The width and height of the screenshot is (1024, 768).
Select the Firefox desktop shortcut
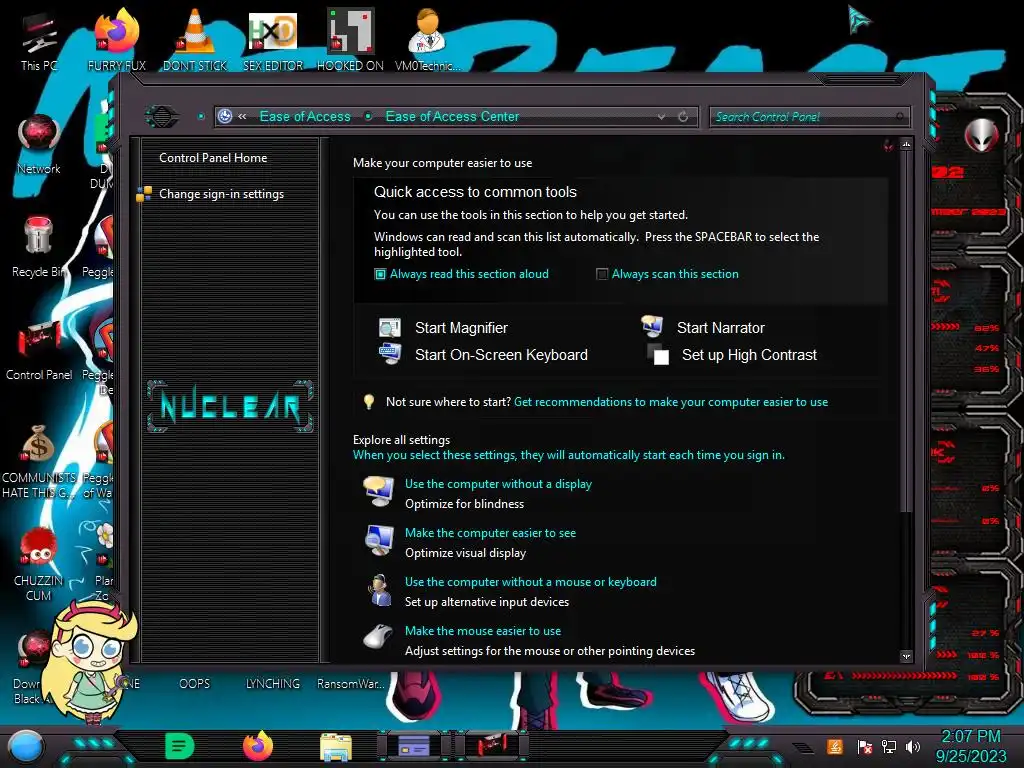pos(117,41)
